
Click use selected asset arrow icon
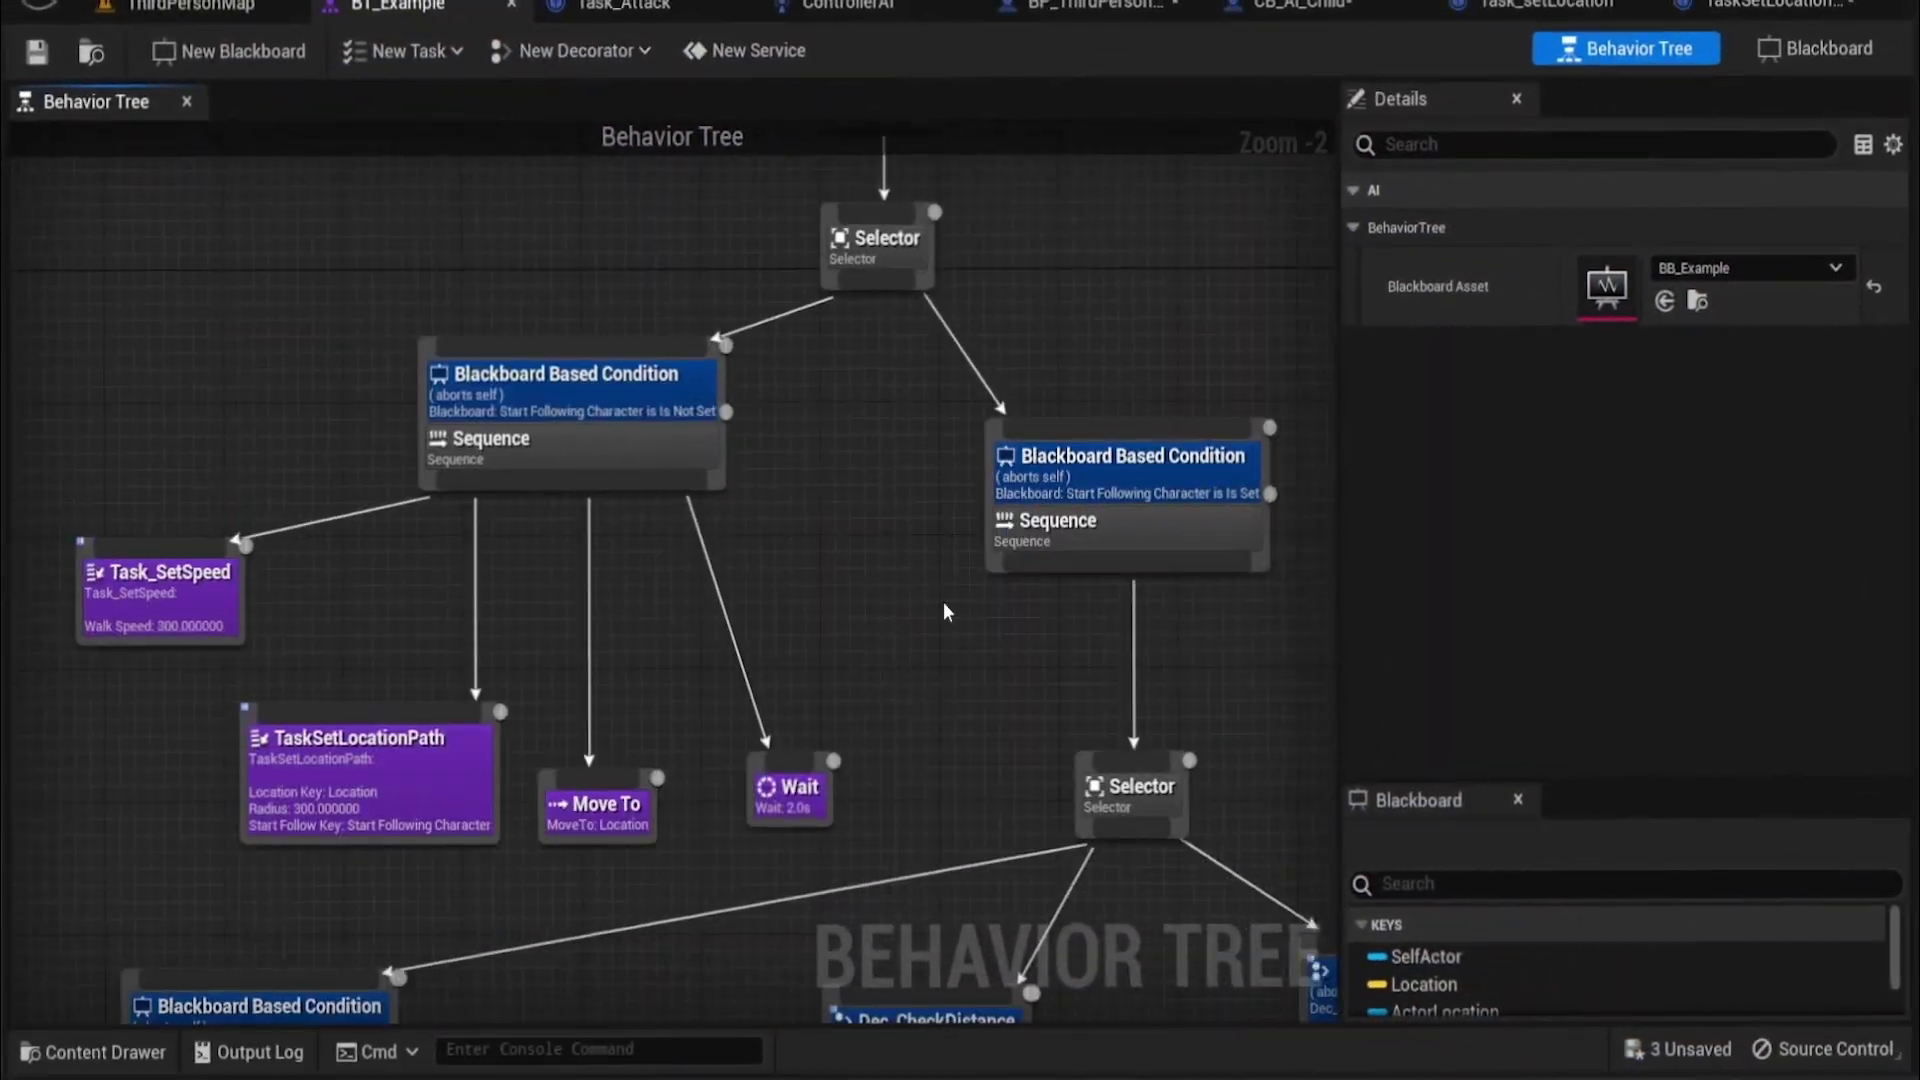pyautogui.click(x=1665, y=301)
